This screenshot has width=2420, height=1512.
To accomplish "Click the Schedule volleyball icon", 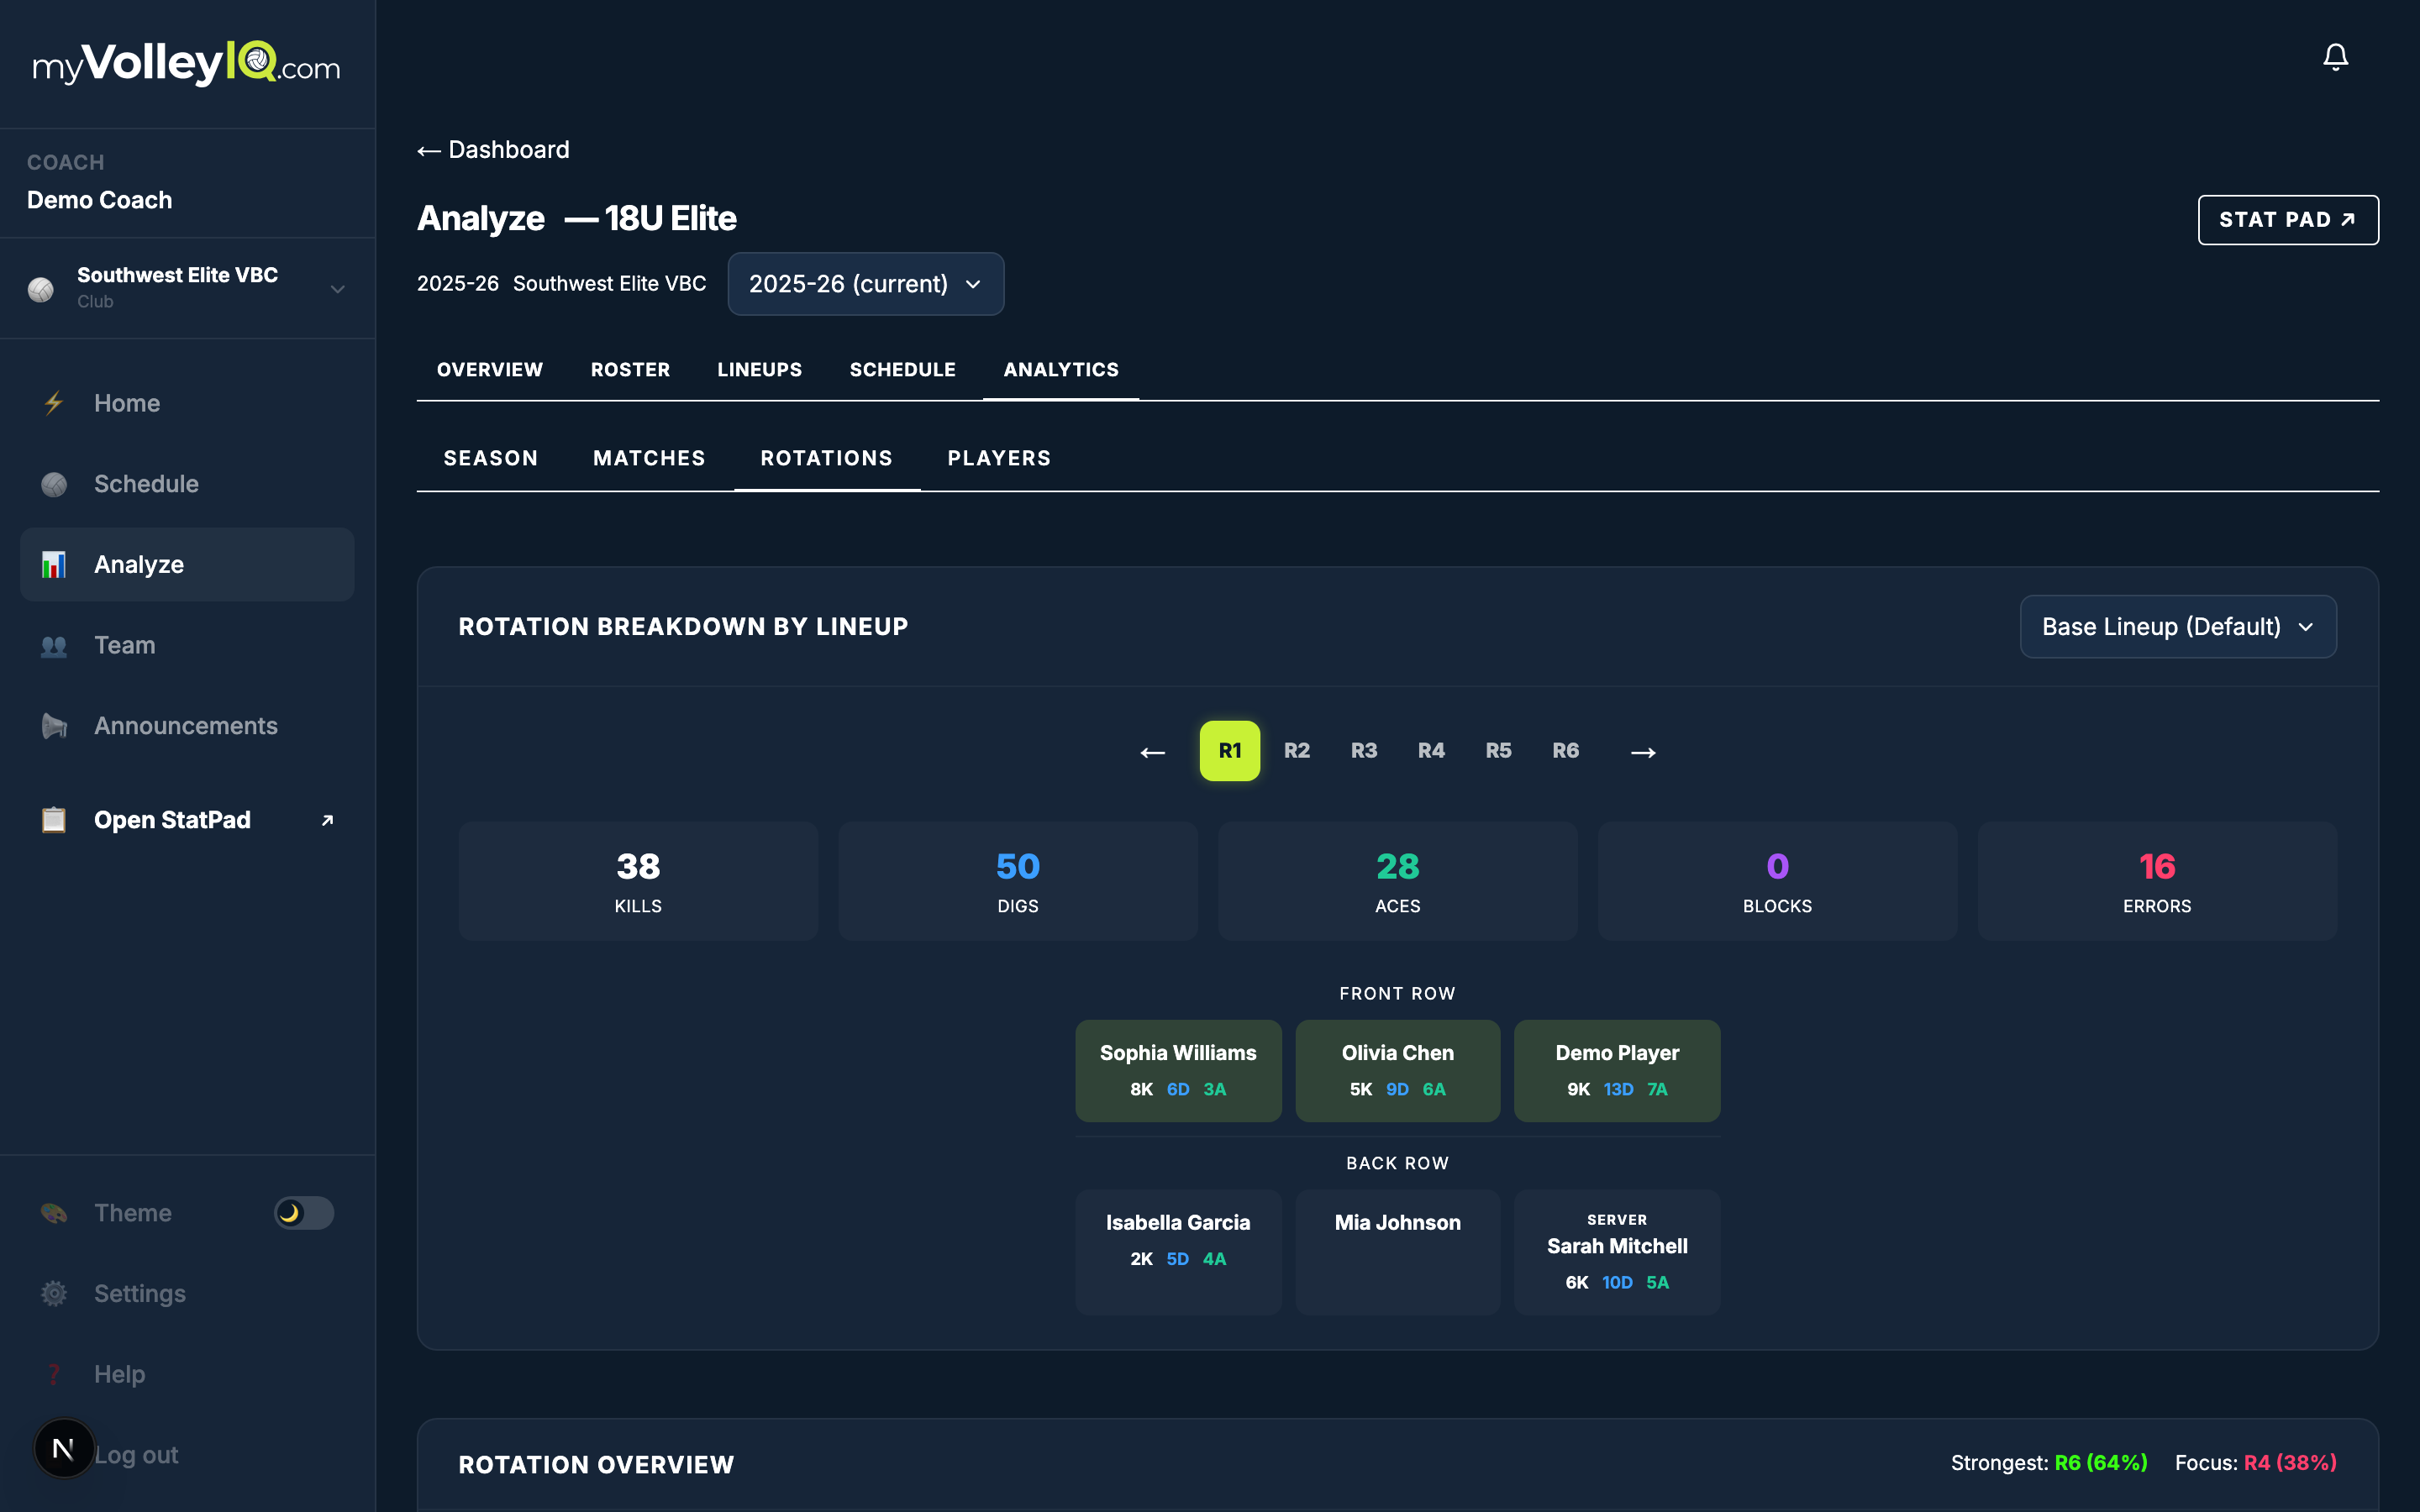I will (x=54, y=484).
